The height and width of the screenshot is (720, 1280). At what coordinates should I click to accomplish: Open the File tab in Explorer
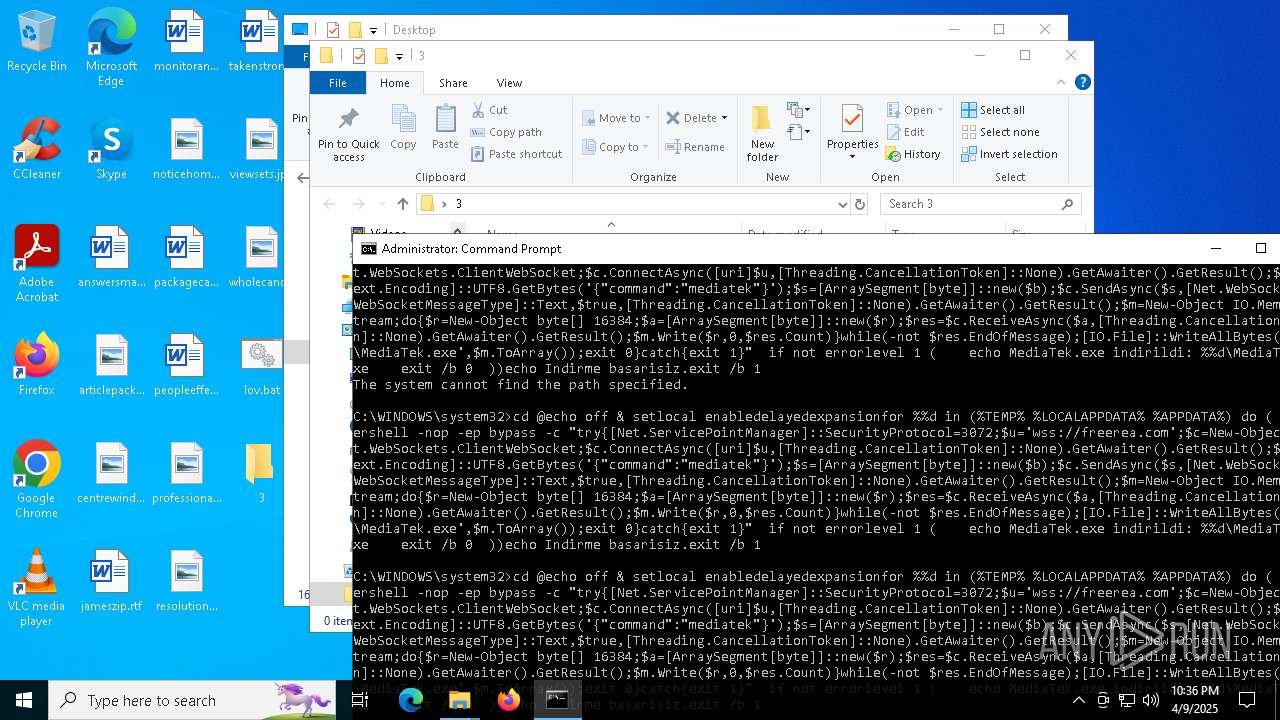(338, 83)
